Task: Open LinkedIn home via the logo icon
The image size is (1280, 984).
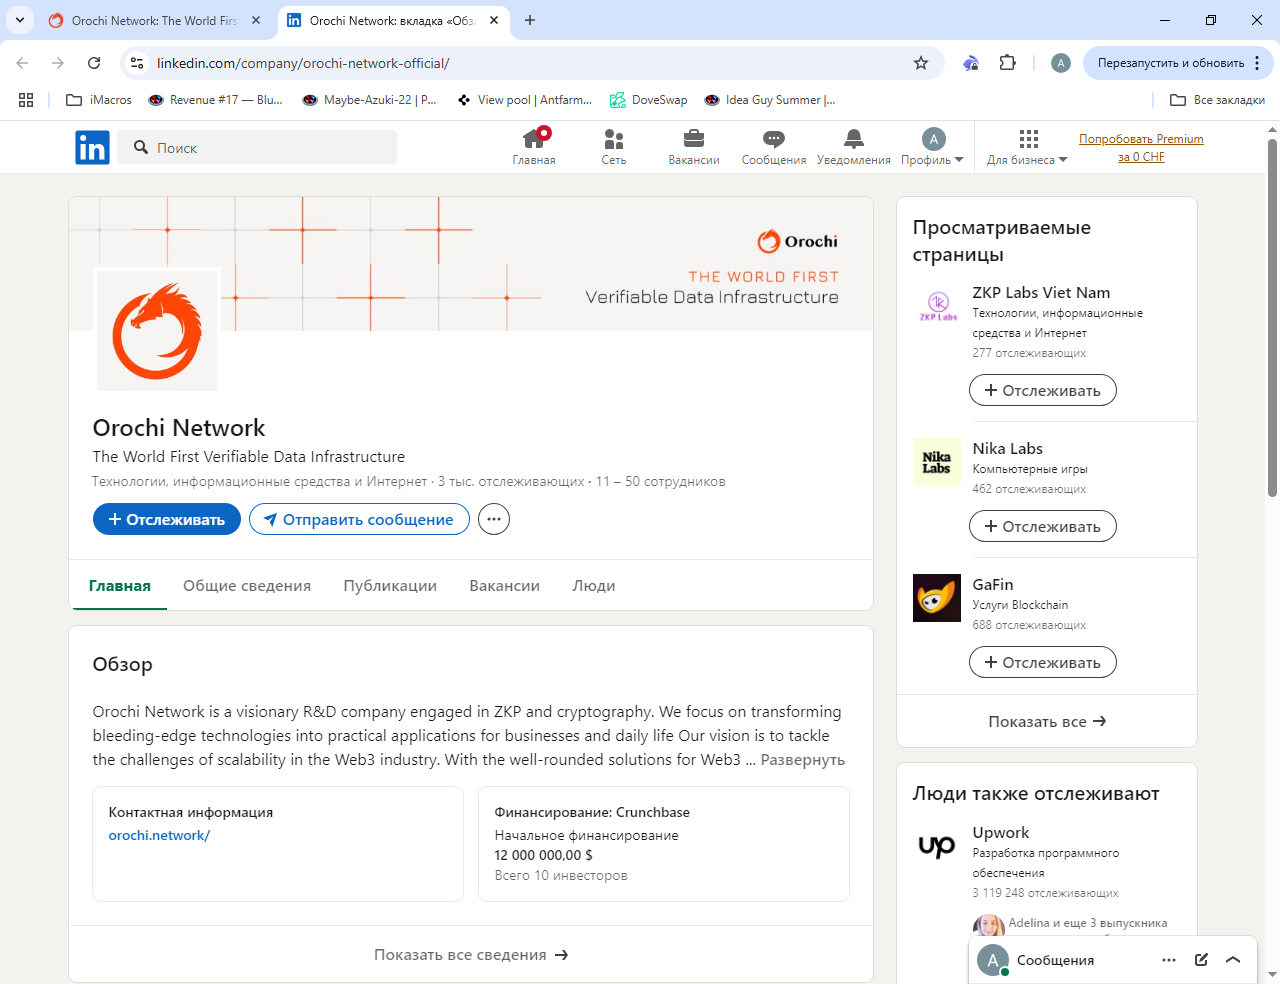Action: 92,147
